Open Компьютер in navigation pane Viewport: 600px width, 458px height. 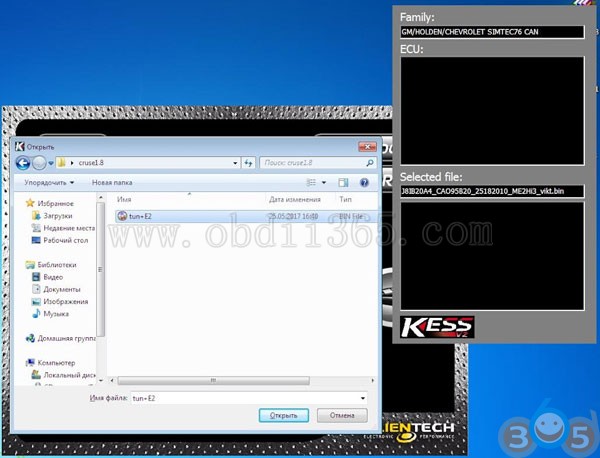(x=56, y=363)
